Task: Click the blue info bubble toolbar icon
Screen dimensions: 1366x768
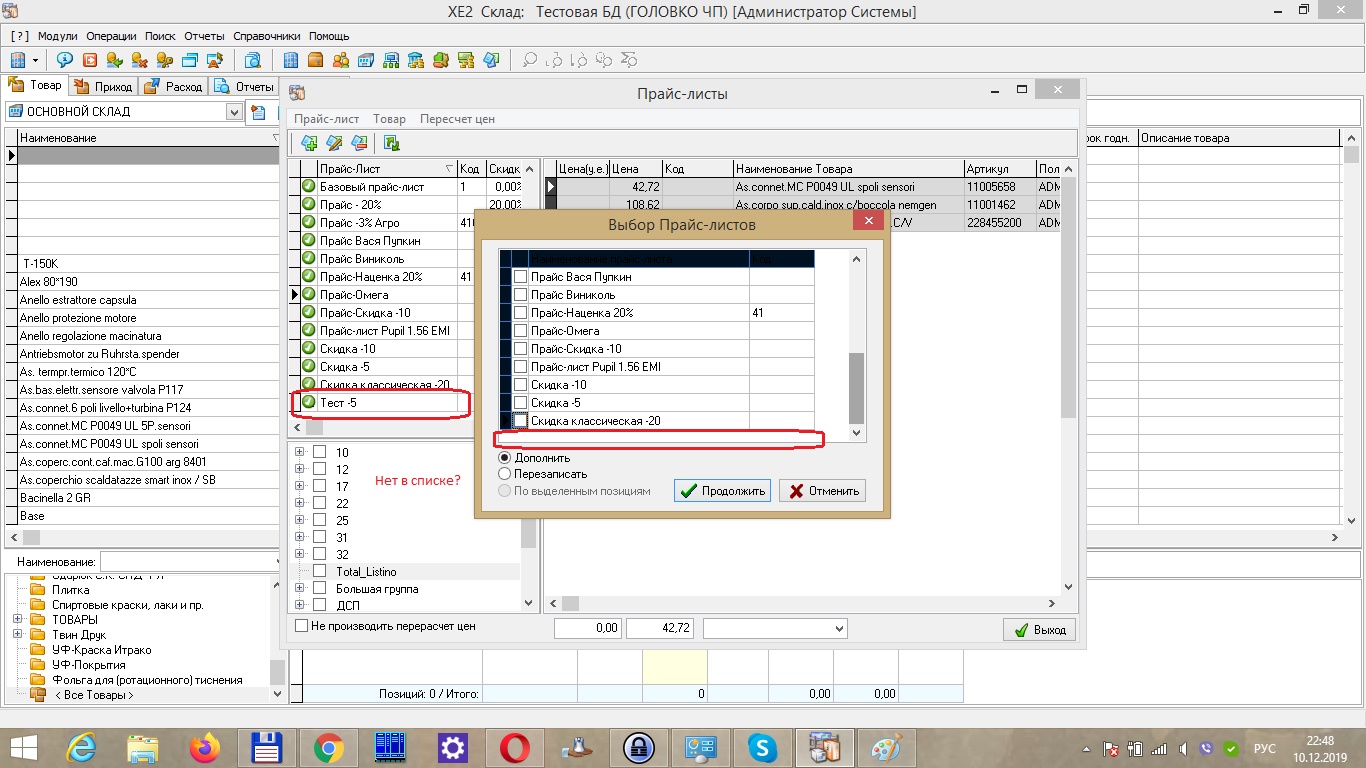Action: tap(65, 60)
